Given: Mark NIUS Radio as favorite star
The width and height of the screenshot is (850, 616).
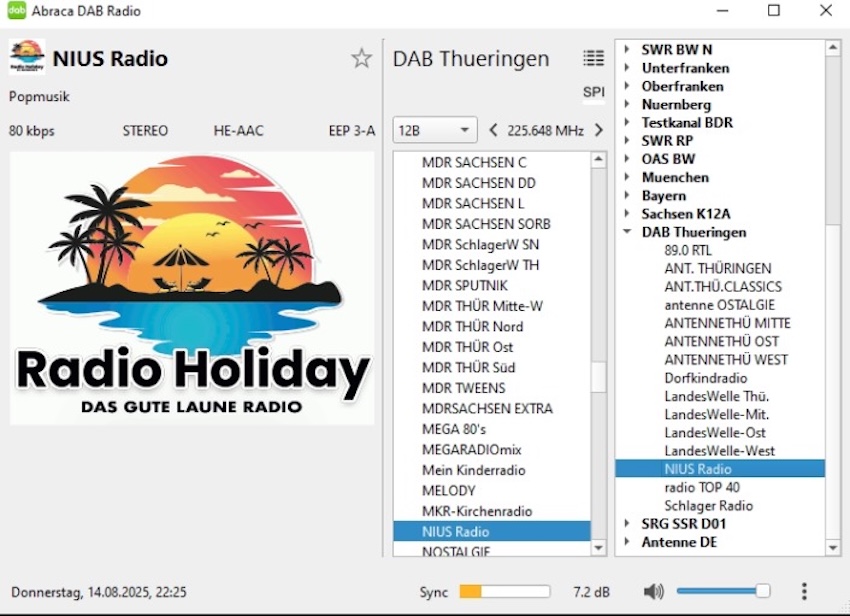Looking at the screenshot, I should (362, 58).
